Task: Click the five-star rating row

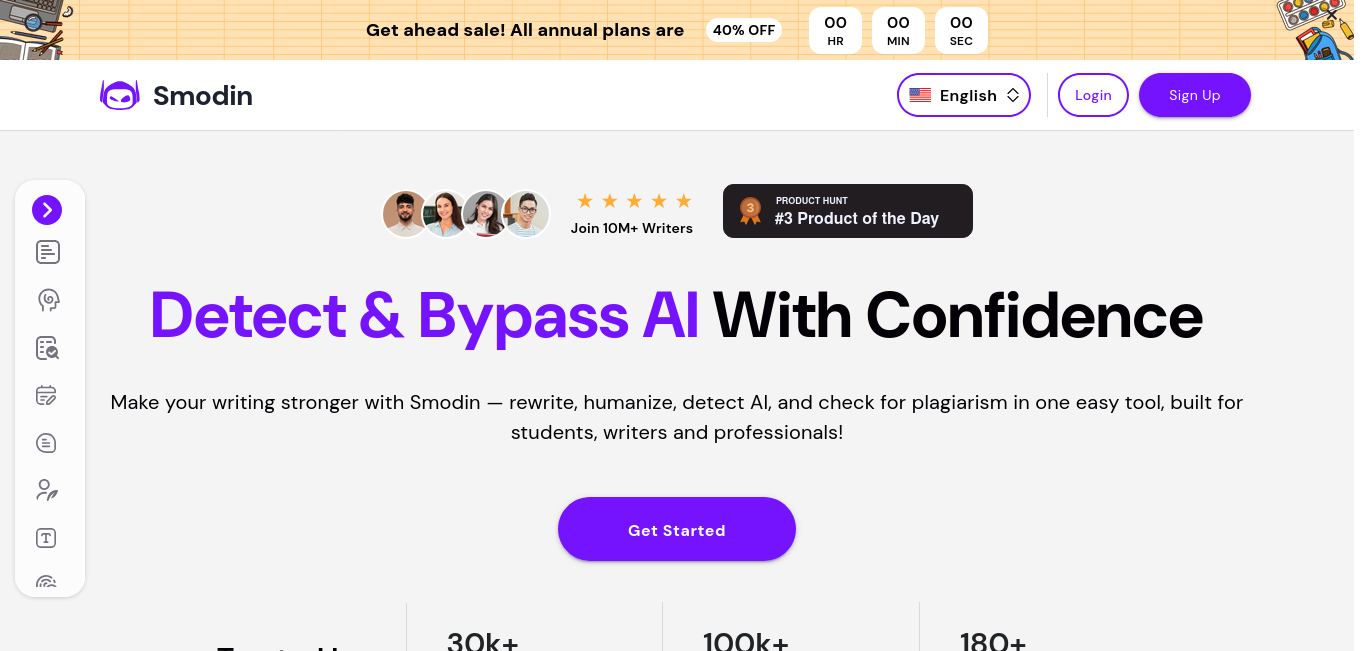Action: pyautogui.click(x=634, y=201)
